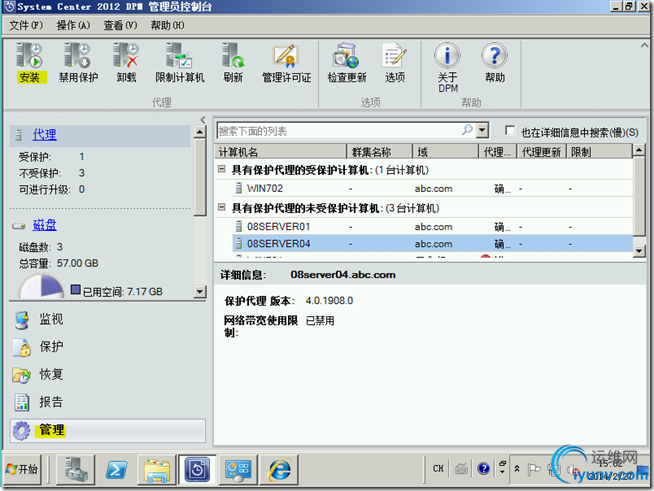Open Recovery workspace icon

(21, 375)
